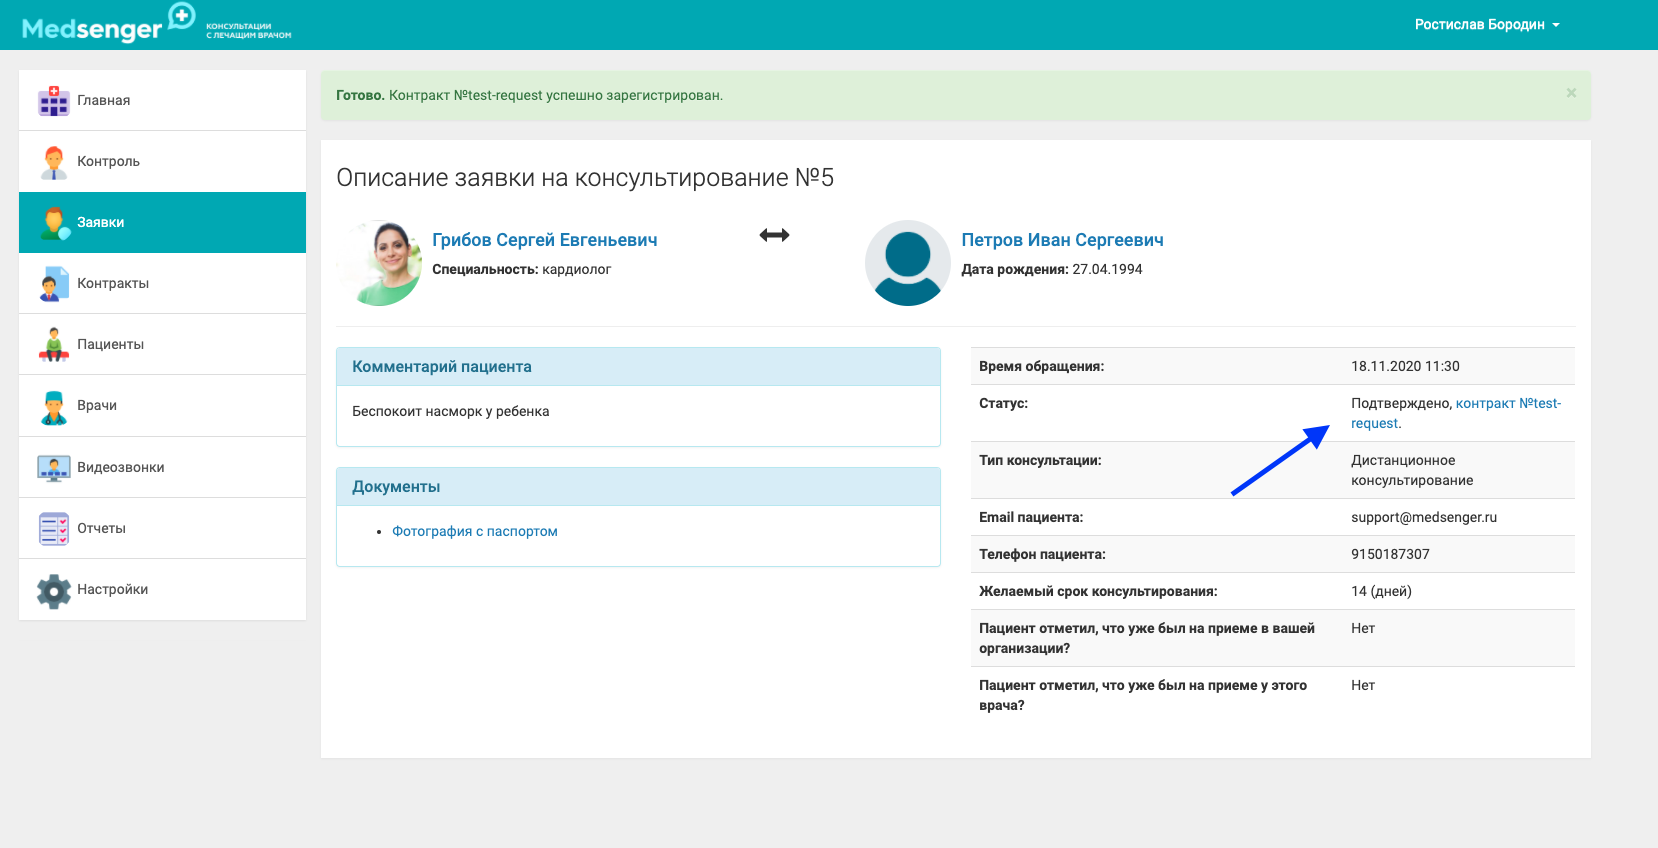The height and width of the screenshot is (848, 1658).
Task: Click the Видеозвонки menu label
Action: pyautogui.click(x=121, y=468)
